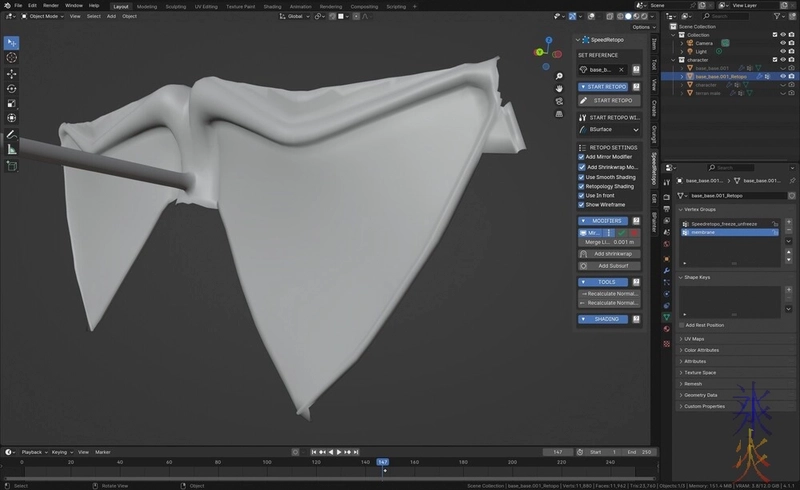The image size is (800, 490).
Task: Select the membrane vertex group
Action: [705, 232]
